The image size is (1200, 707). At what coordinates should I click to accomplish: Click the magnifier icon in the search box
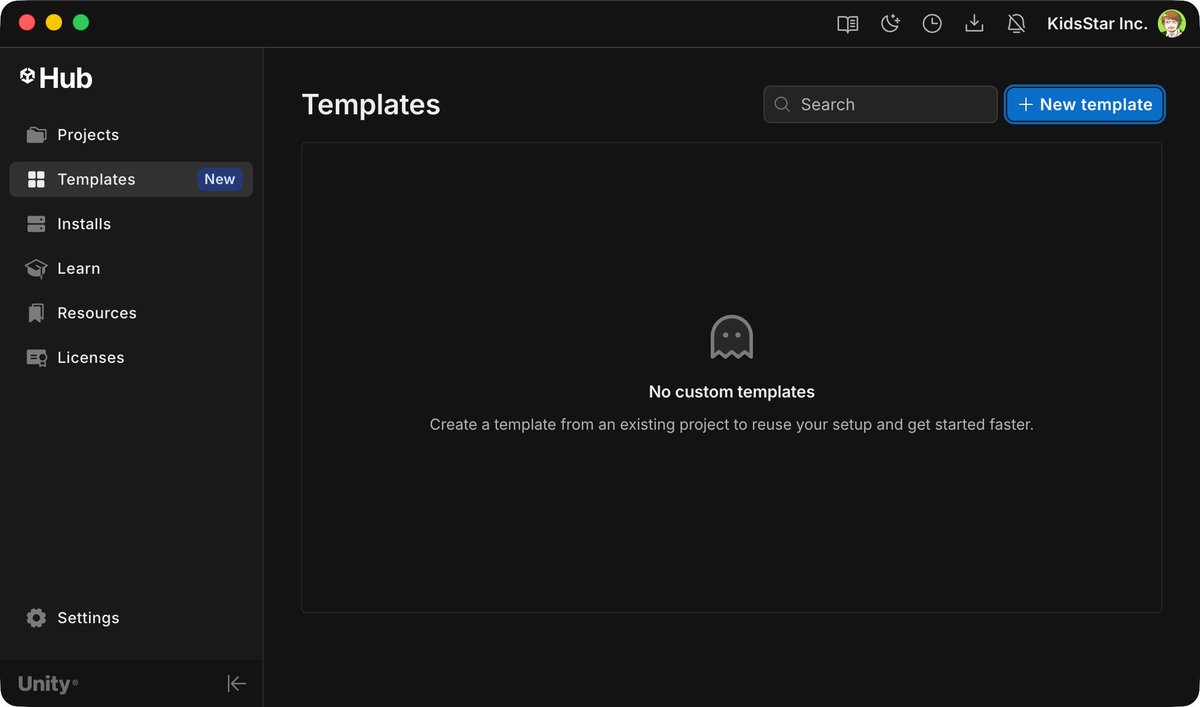tap(782, 105)
